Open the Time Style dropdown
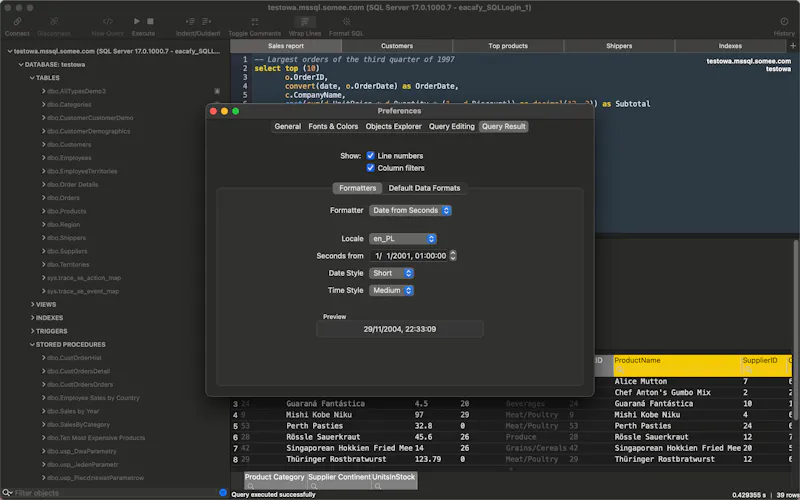Image resolution: width=800 pixels, height=500 pixels. [391, 290]
